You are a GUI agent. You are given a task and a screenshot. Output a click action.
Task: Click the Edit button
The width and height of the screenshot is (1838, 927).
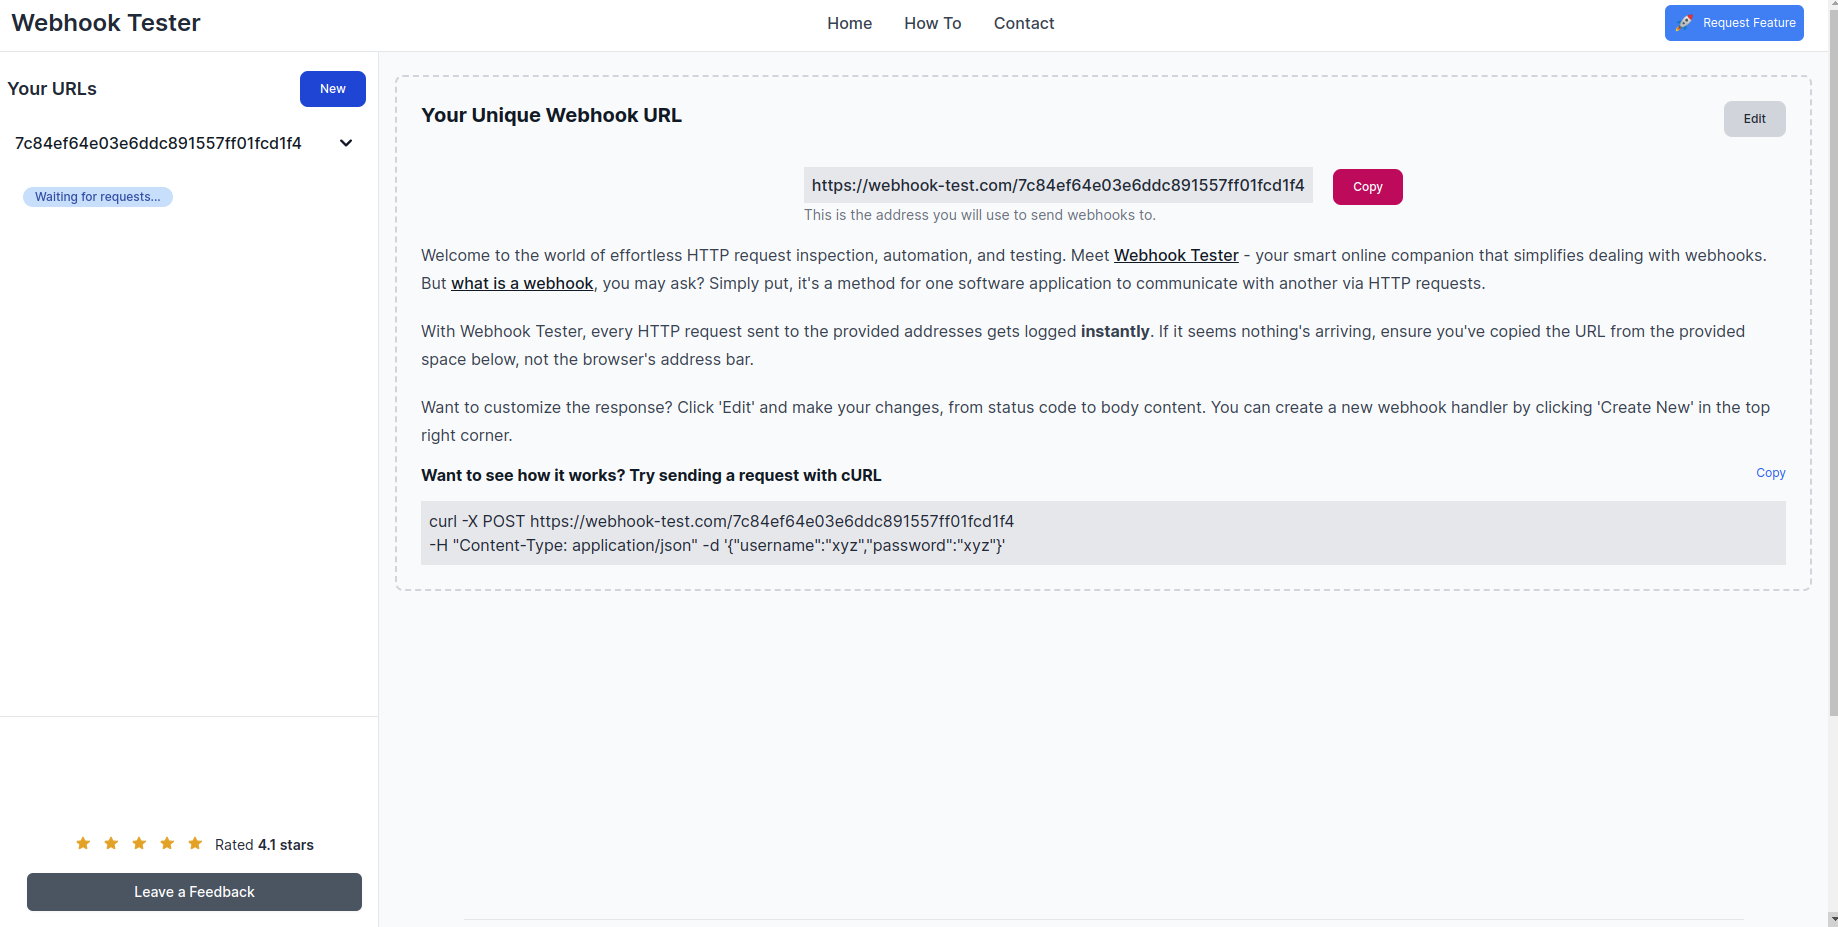click(1754, 119)
